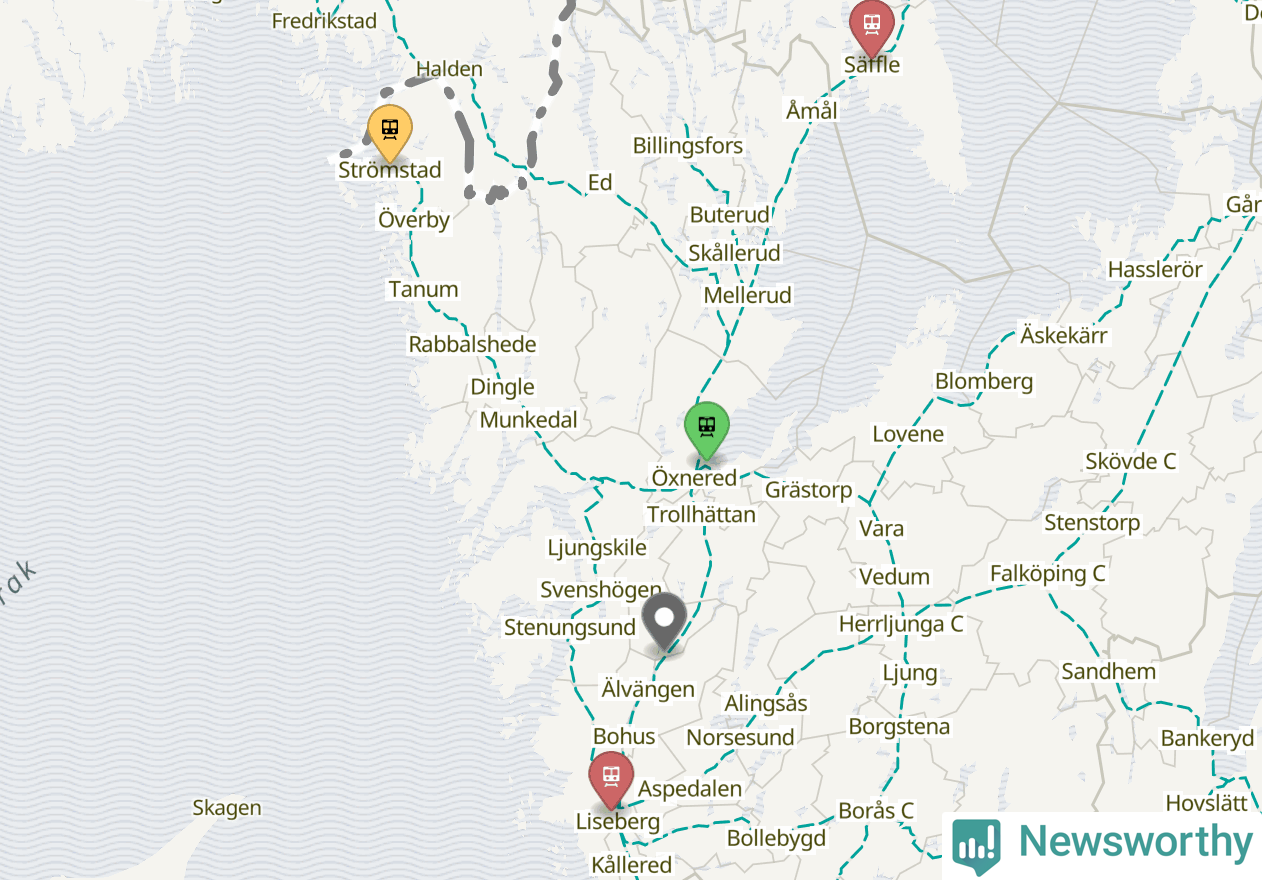Image resolution: width=1262 pixels, height=880 pixels.
Task: Open the Newsworthy logo link
Action: click(1103, 843)
